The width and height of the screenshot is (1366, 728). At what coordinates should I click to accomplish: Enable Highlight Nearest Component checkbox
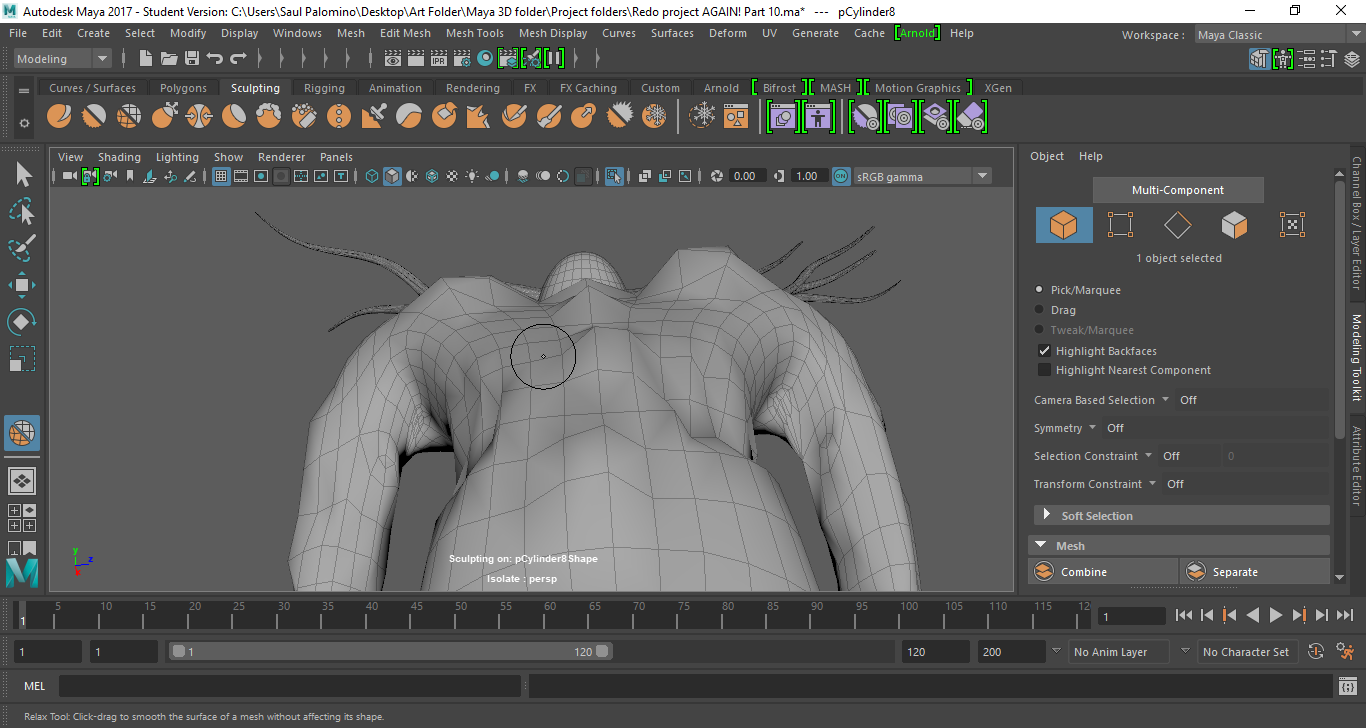(x=1044, y=370)
